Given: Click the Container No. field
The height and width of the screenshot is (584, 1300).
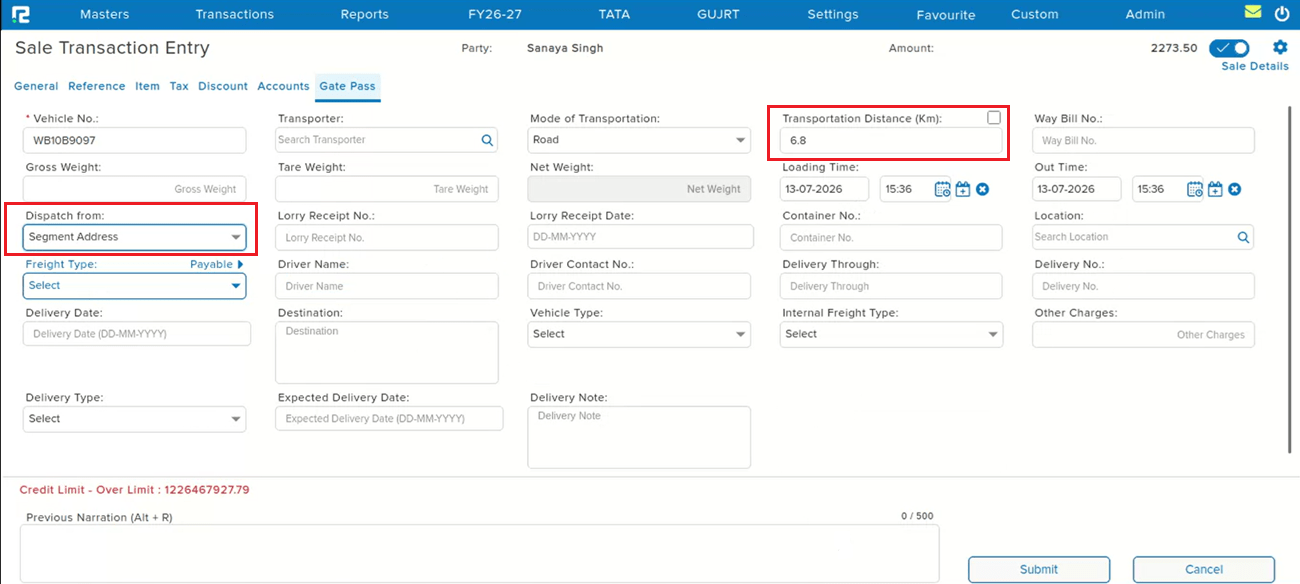Looking at the screenshot, I should click(891, 237).
